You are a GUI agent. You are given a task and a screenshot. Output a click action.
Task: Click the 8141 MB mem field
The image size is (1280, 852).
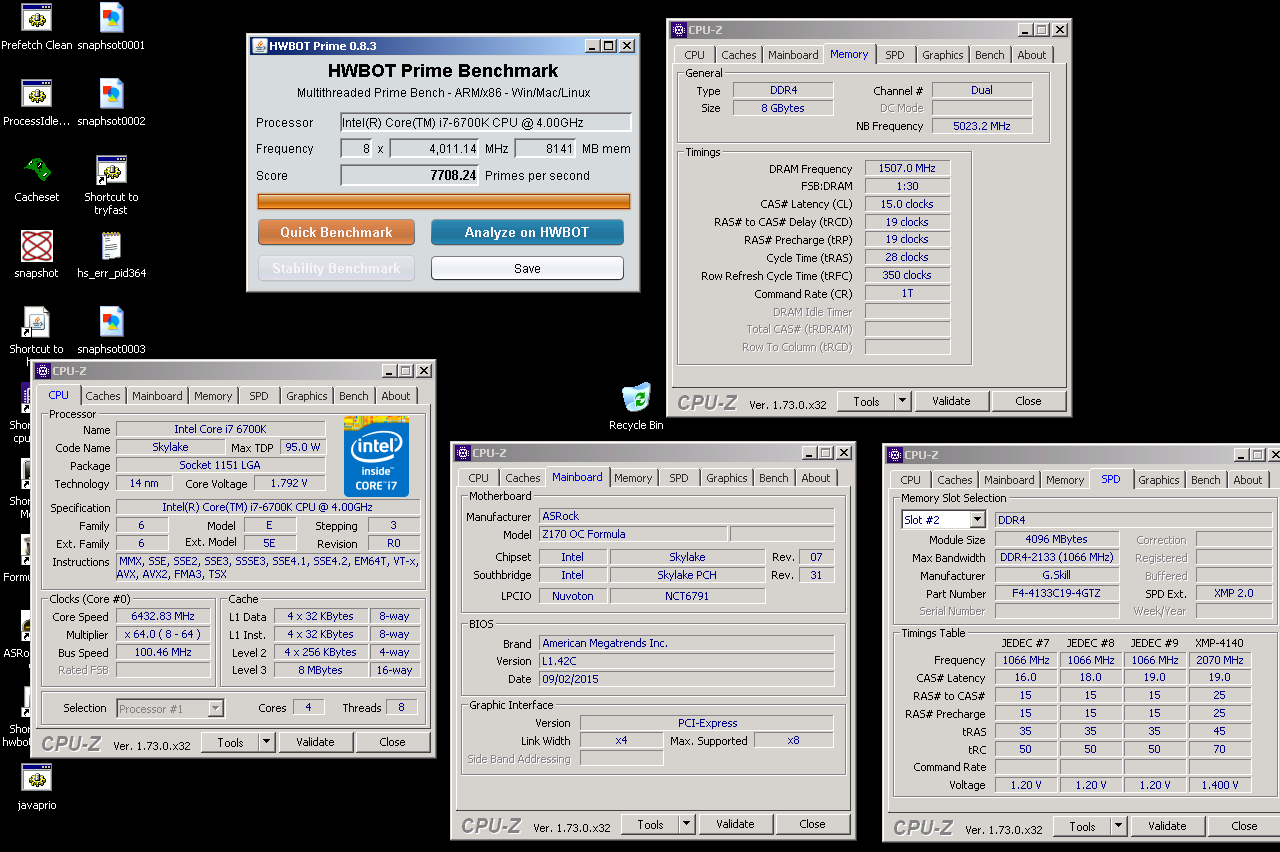(546, 149)
